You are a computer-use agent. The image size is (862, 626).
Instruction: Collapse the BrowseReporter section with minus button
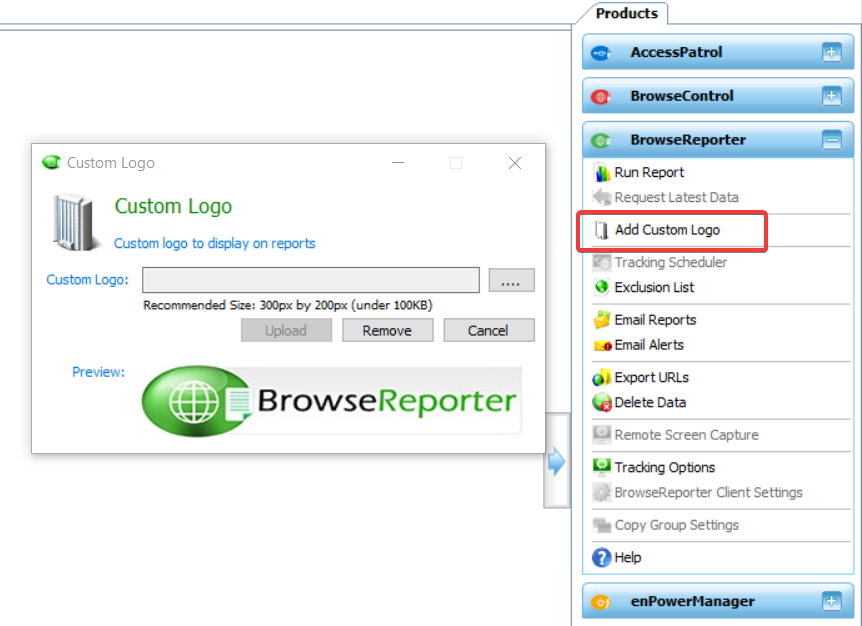pyautogui.click(x=831, y=140)
